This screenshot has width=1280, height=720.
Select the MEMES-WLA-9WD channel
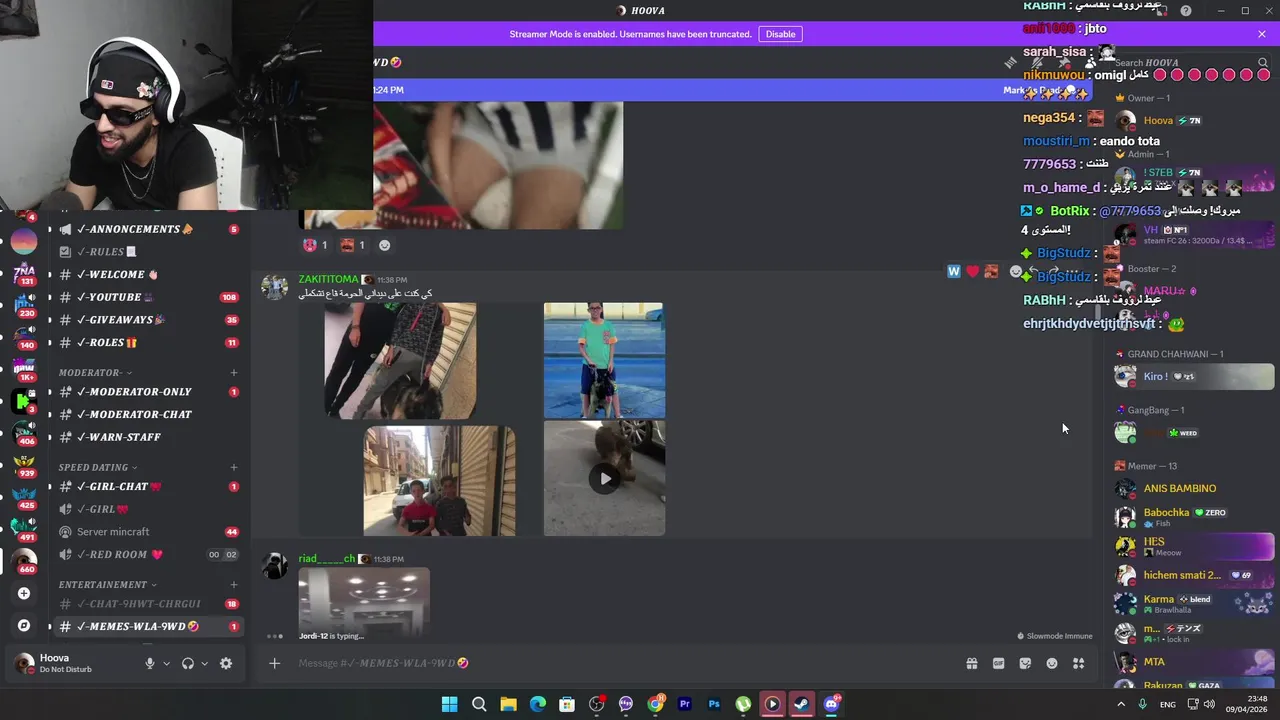tap(147, 627)
